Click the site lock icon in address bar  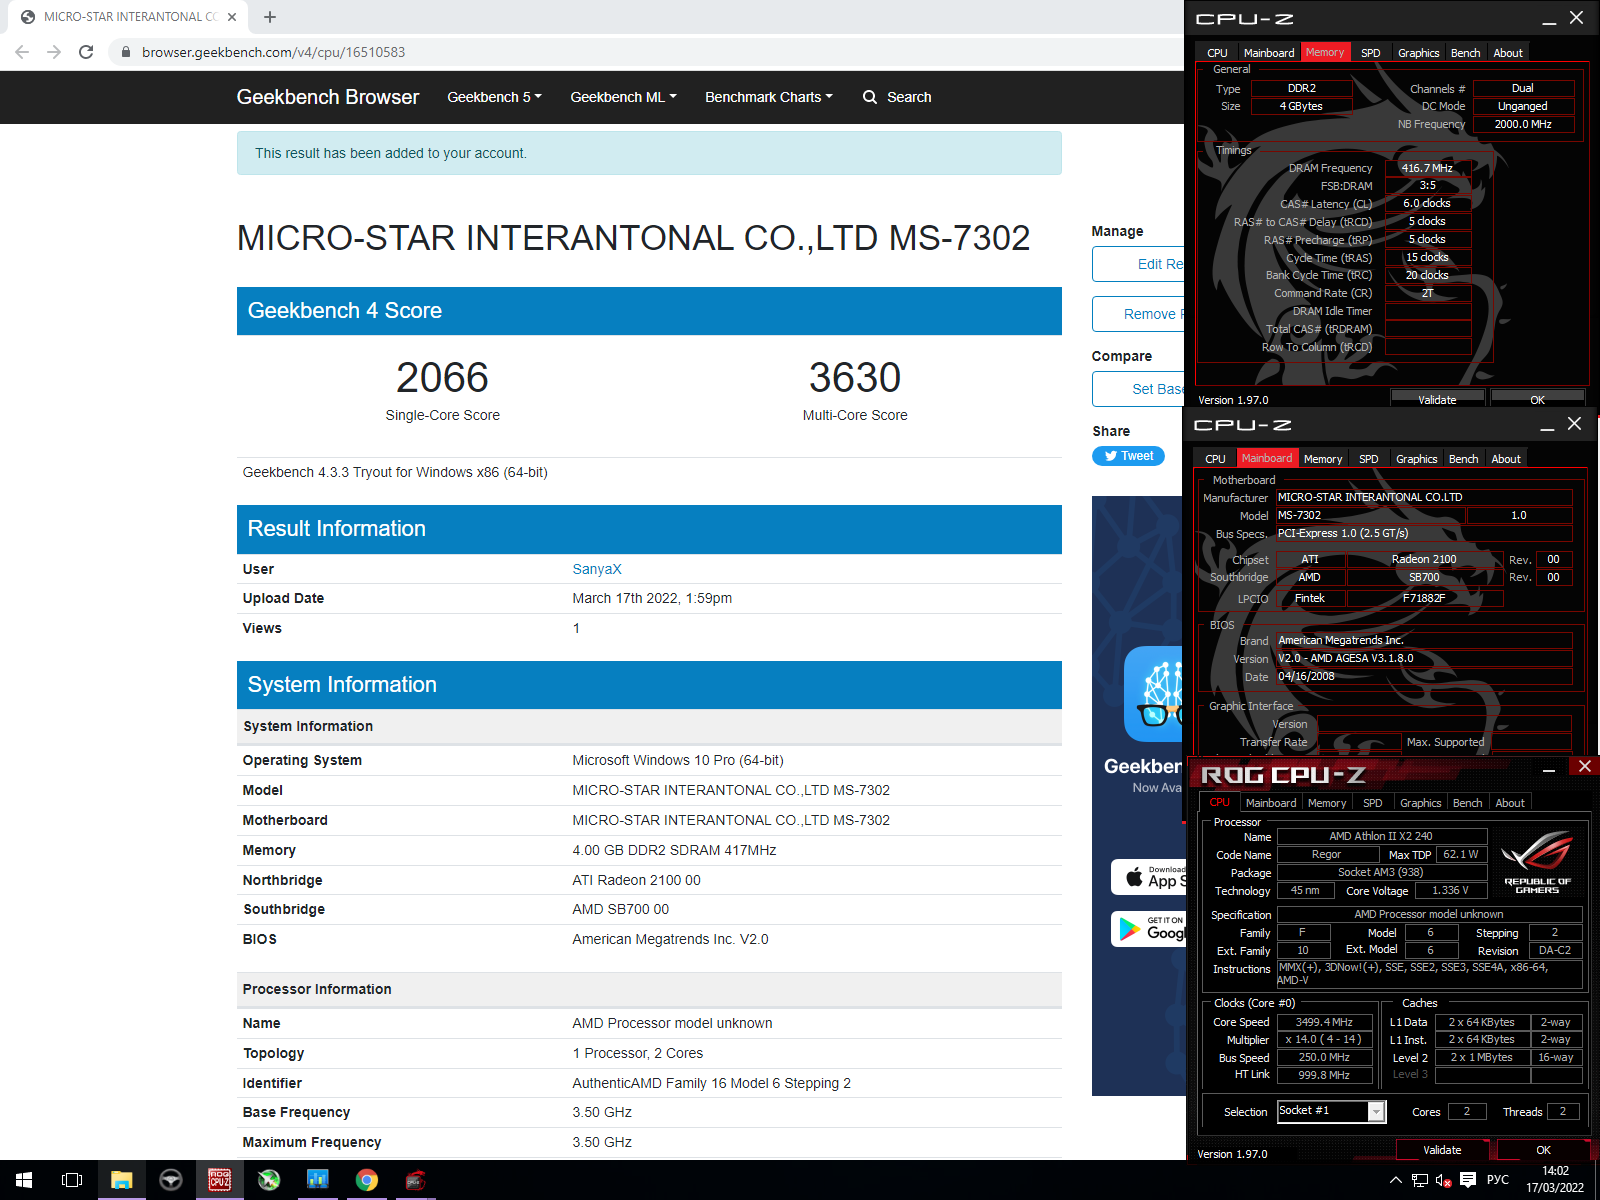pos(125,52)
